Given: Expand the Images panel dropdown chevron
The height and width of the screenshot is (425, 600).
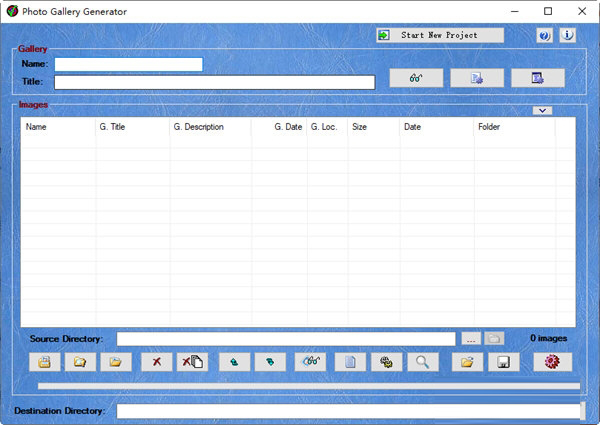Looking at the screenshot, I should tap(542, 111).
